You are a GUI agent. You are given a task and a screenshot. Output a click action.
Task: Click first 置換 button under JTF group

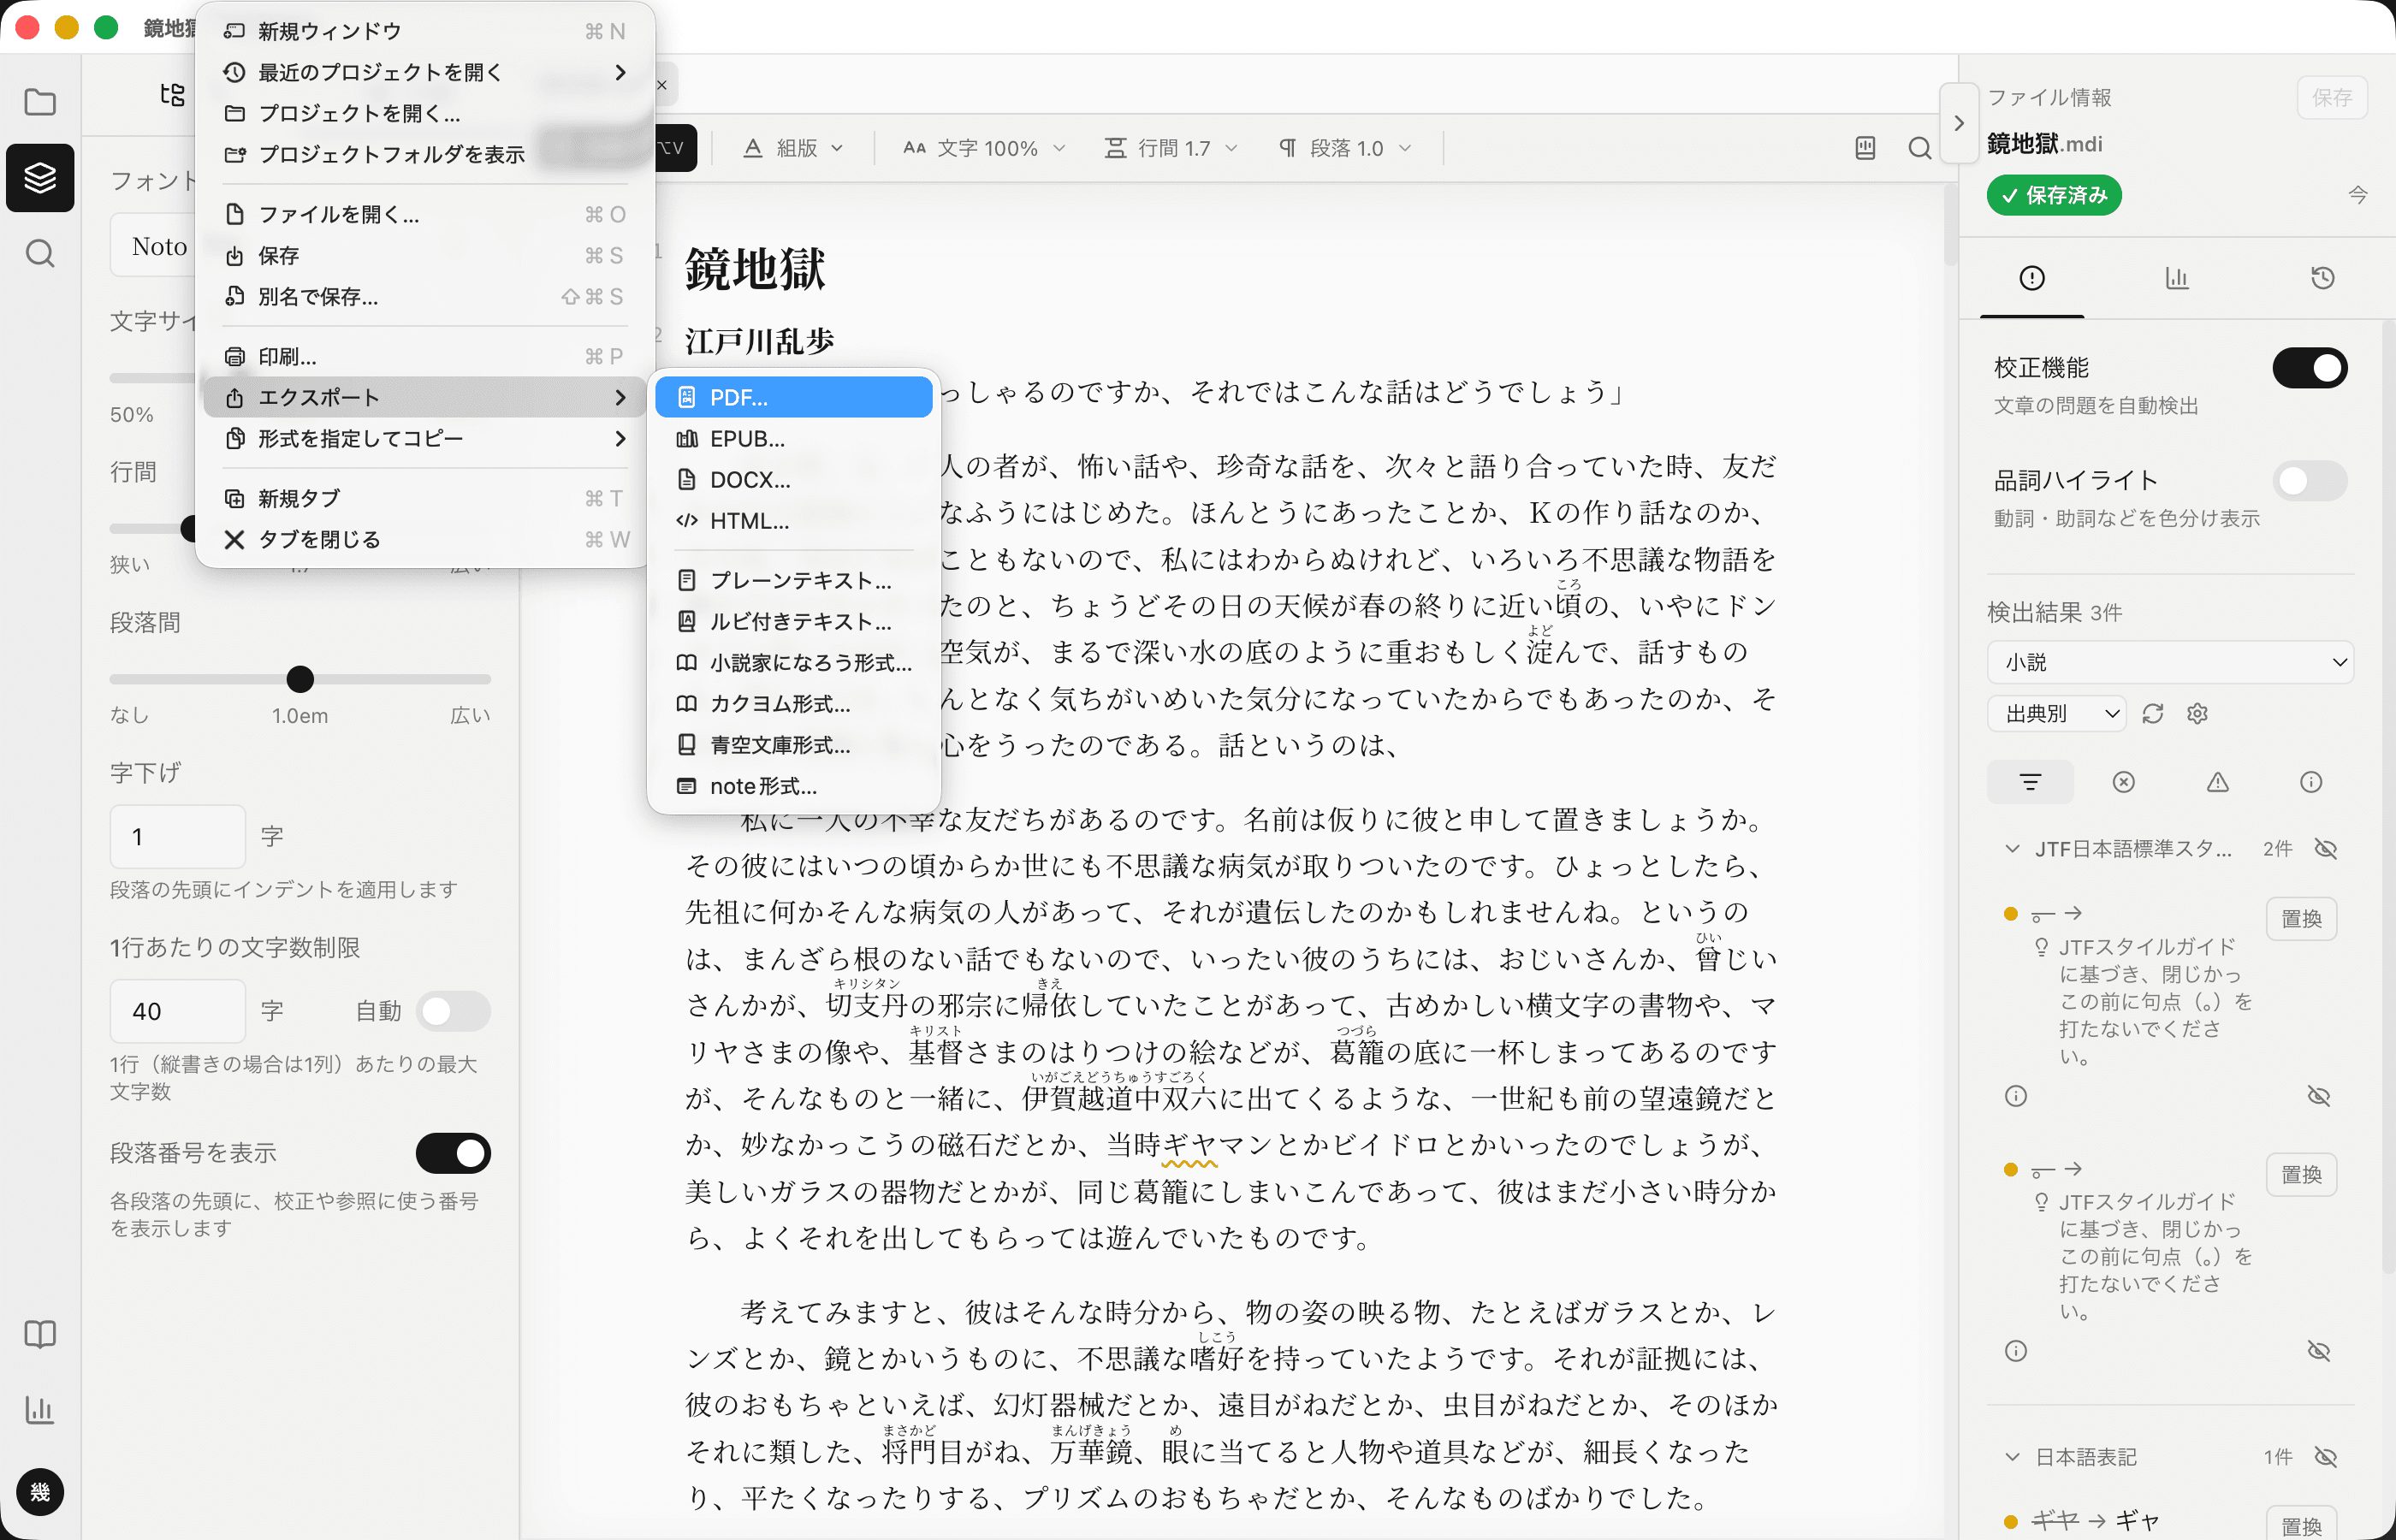pyautogui.click(x=2301, y=918)
